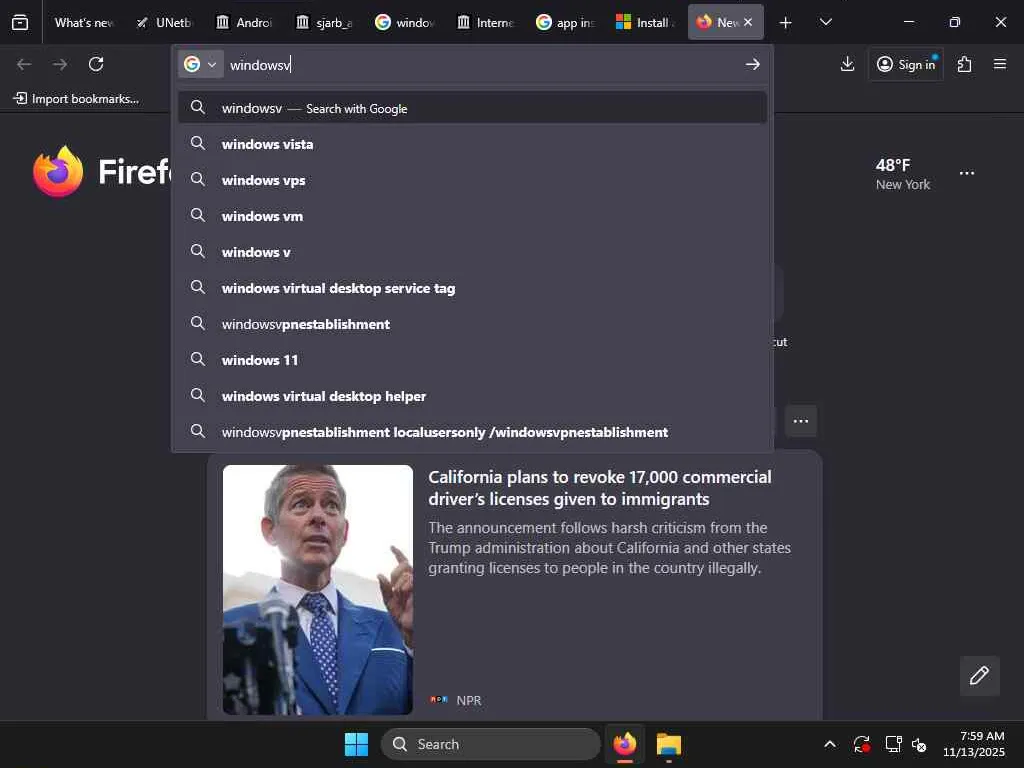Click Import bookmarks link
Screen dimensions: 1024x768
76,99
